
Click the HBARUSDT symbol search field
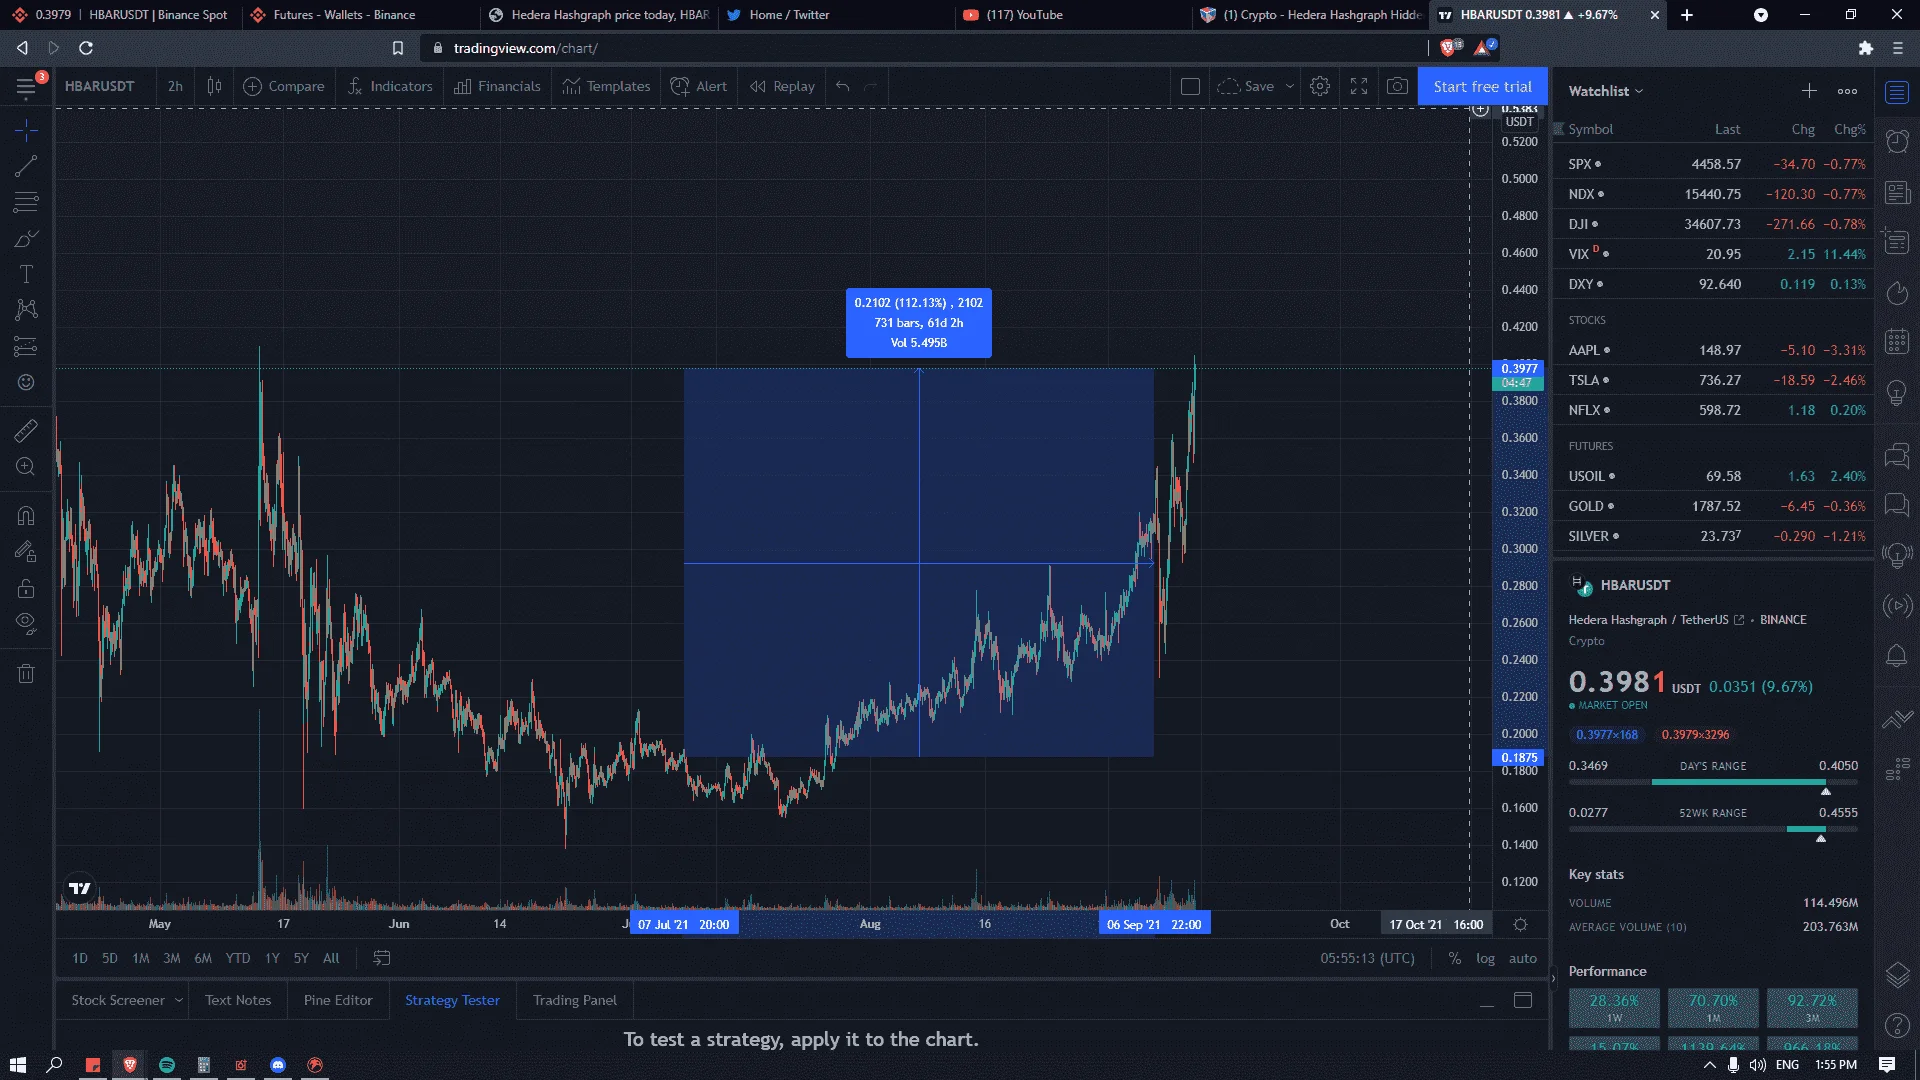click(x=100, y=86)
